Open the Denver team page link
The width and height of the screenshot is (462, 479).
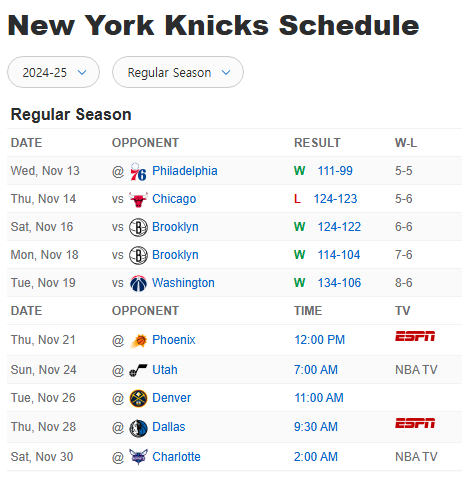pyautogui.click(x=171, y=398)
